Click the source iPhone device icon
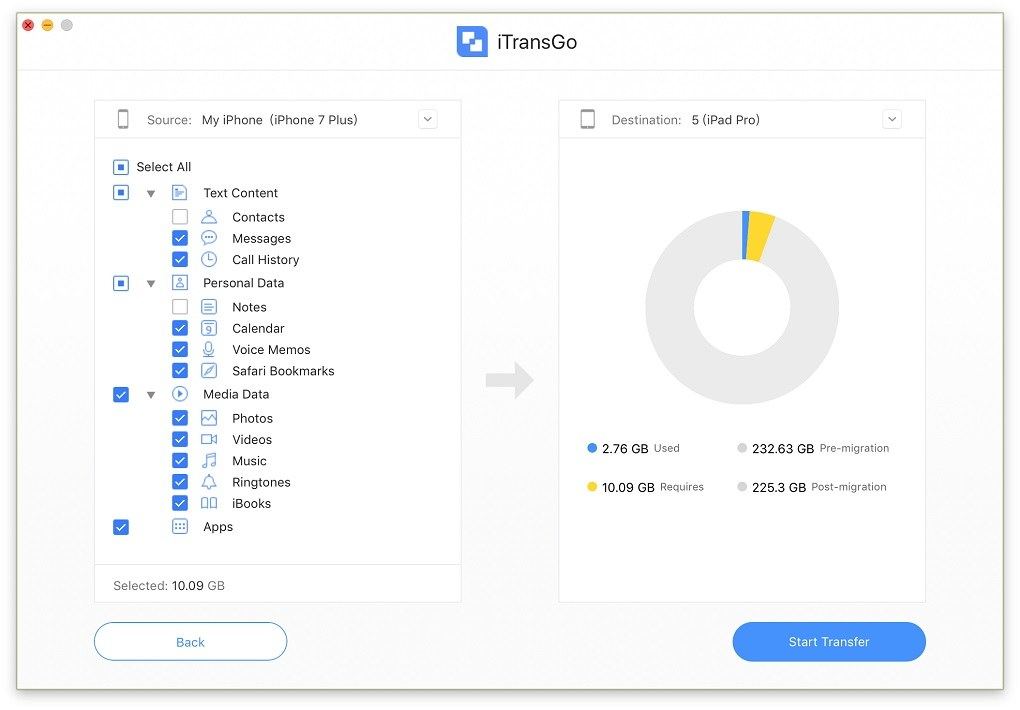The image size is (1020, 710). [123, 119]
